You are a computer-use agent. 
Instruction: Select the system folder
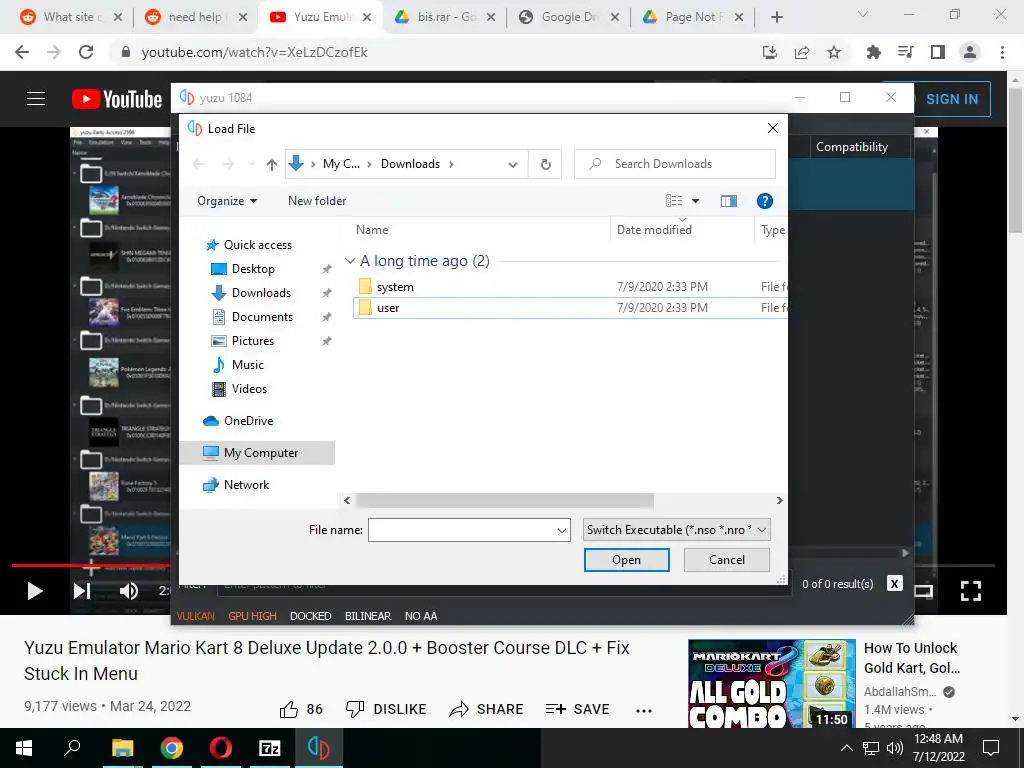point(569,287)
